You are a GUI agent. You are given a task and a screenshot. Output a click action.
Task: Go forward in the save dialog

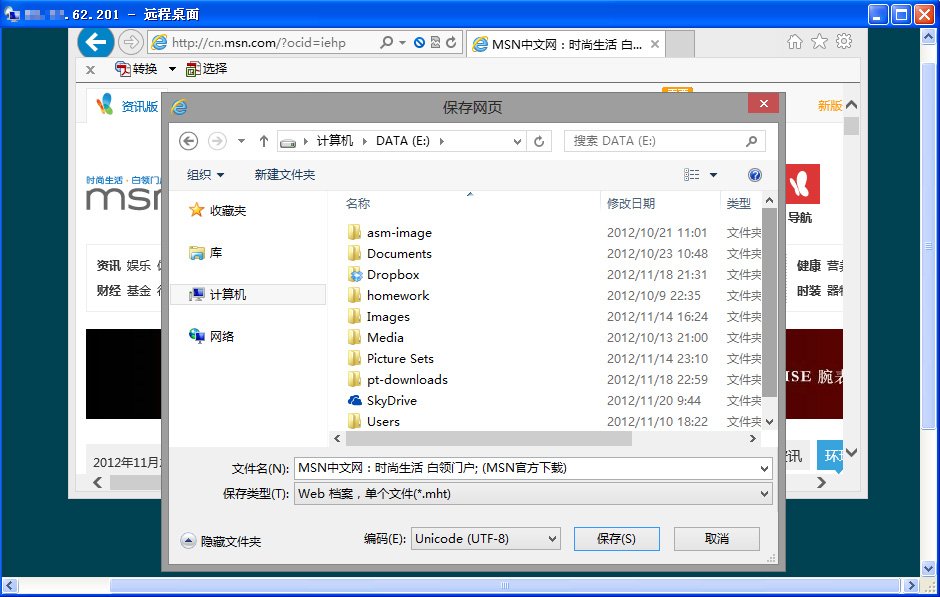217,141
